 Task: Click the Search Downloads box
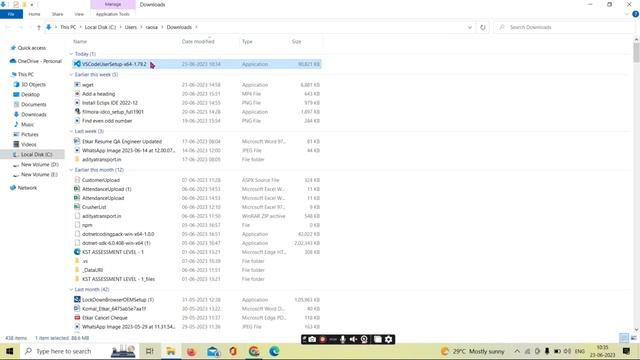click(565, 27)
